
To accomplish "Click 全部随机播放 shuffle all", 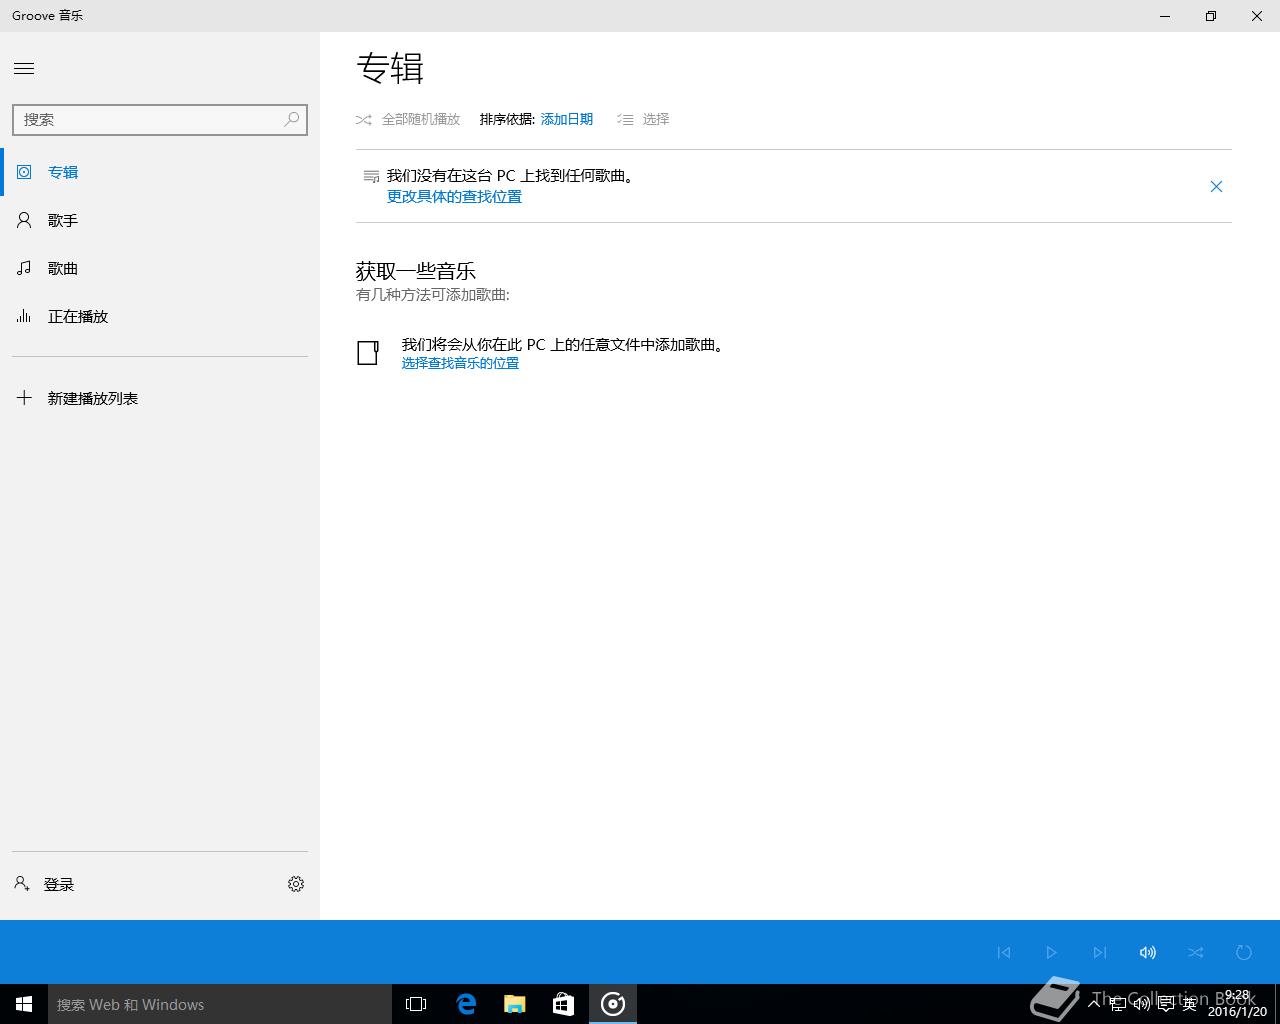I will pyautogui.click(x=408, y=119).
